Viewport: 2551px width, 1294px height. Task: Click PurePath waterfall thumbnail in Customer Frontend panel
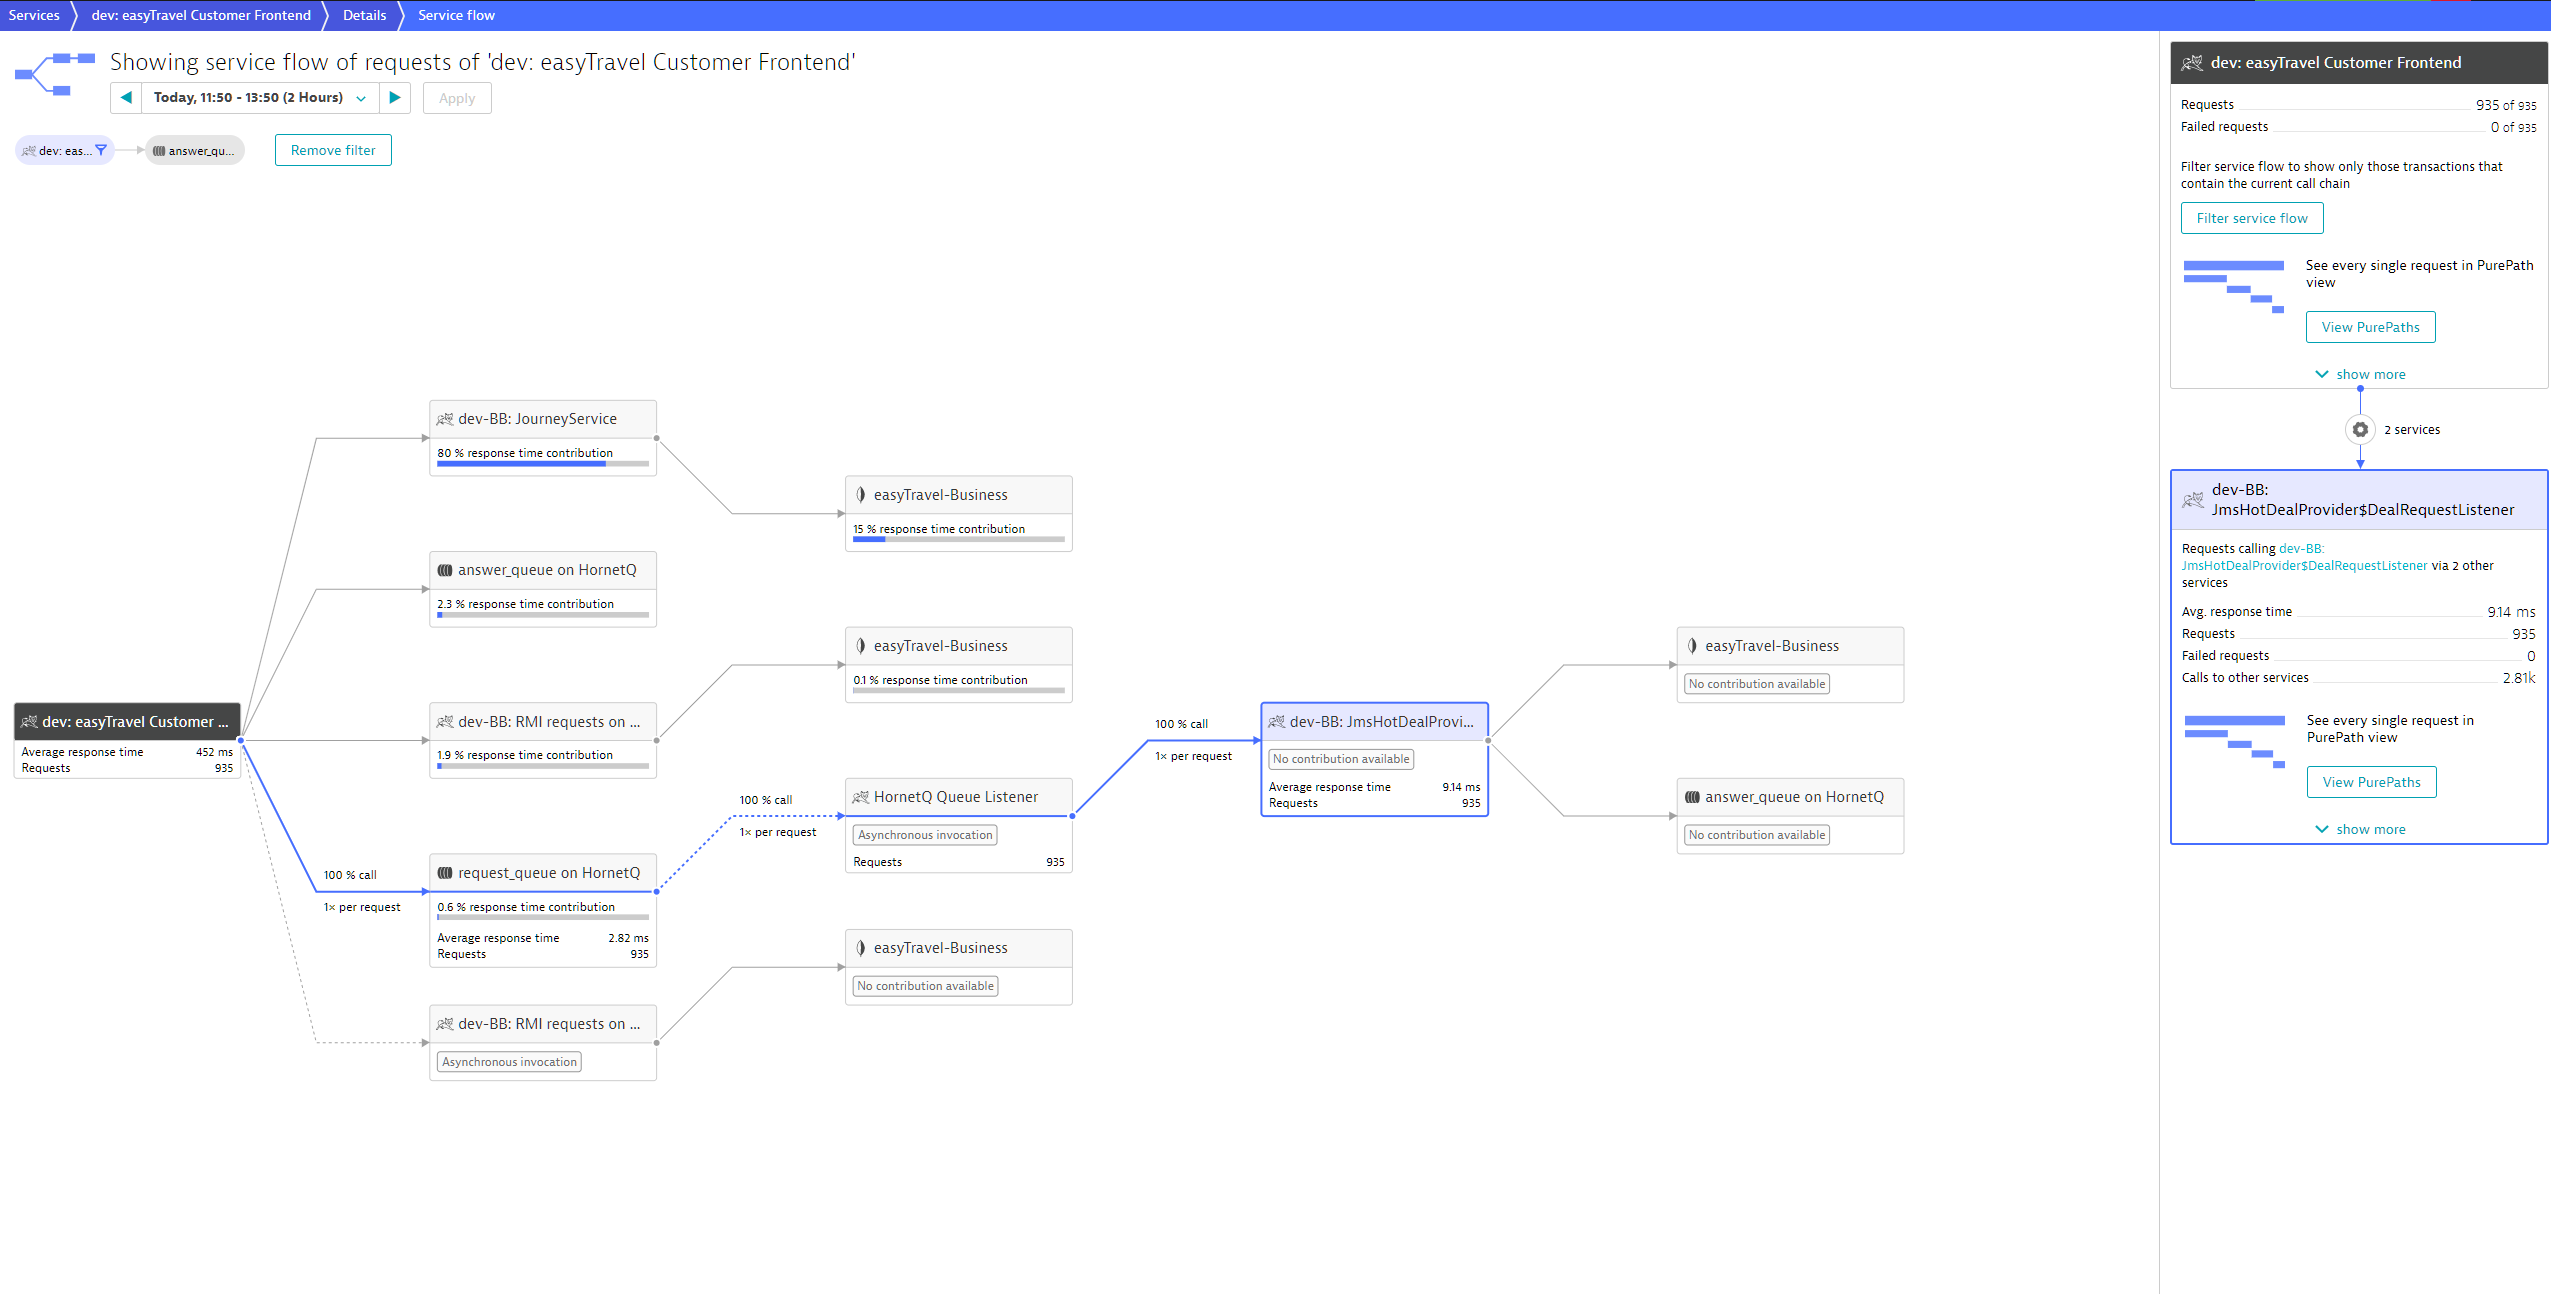pyautogui.click(x=2235, y=286)
